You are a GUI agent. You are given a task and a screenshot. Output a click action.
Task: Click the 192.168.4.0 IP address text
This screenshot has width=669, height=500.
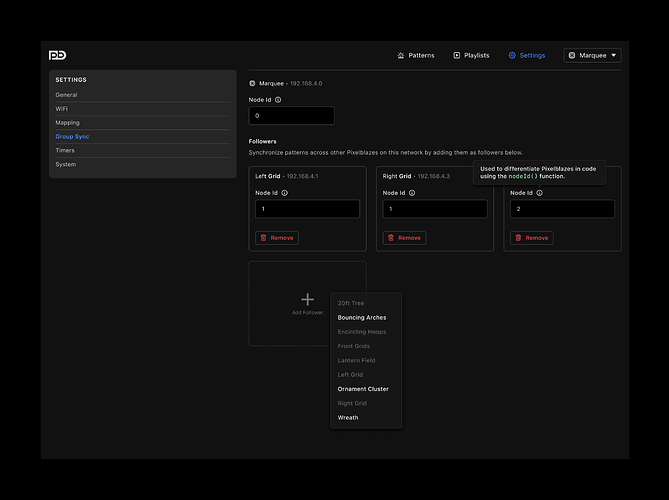[x=306, y=84]
